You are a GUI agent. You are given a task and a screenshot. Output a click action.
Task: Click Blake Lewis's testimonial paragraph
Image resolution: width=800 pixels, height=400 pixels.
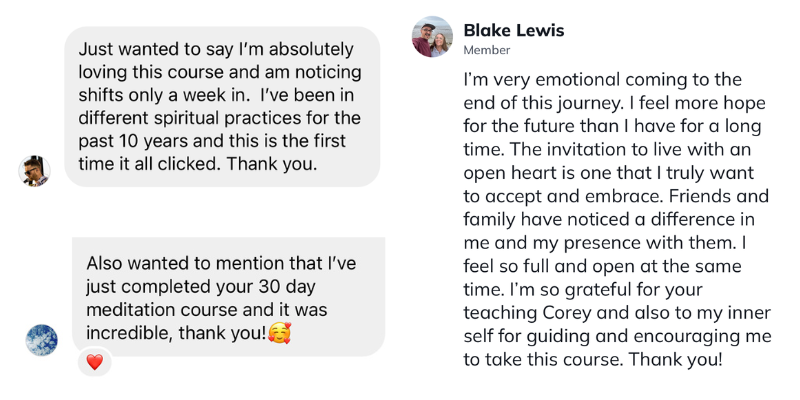point(612,217)
